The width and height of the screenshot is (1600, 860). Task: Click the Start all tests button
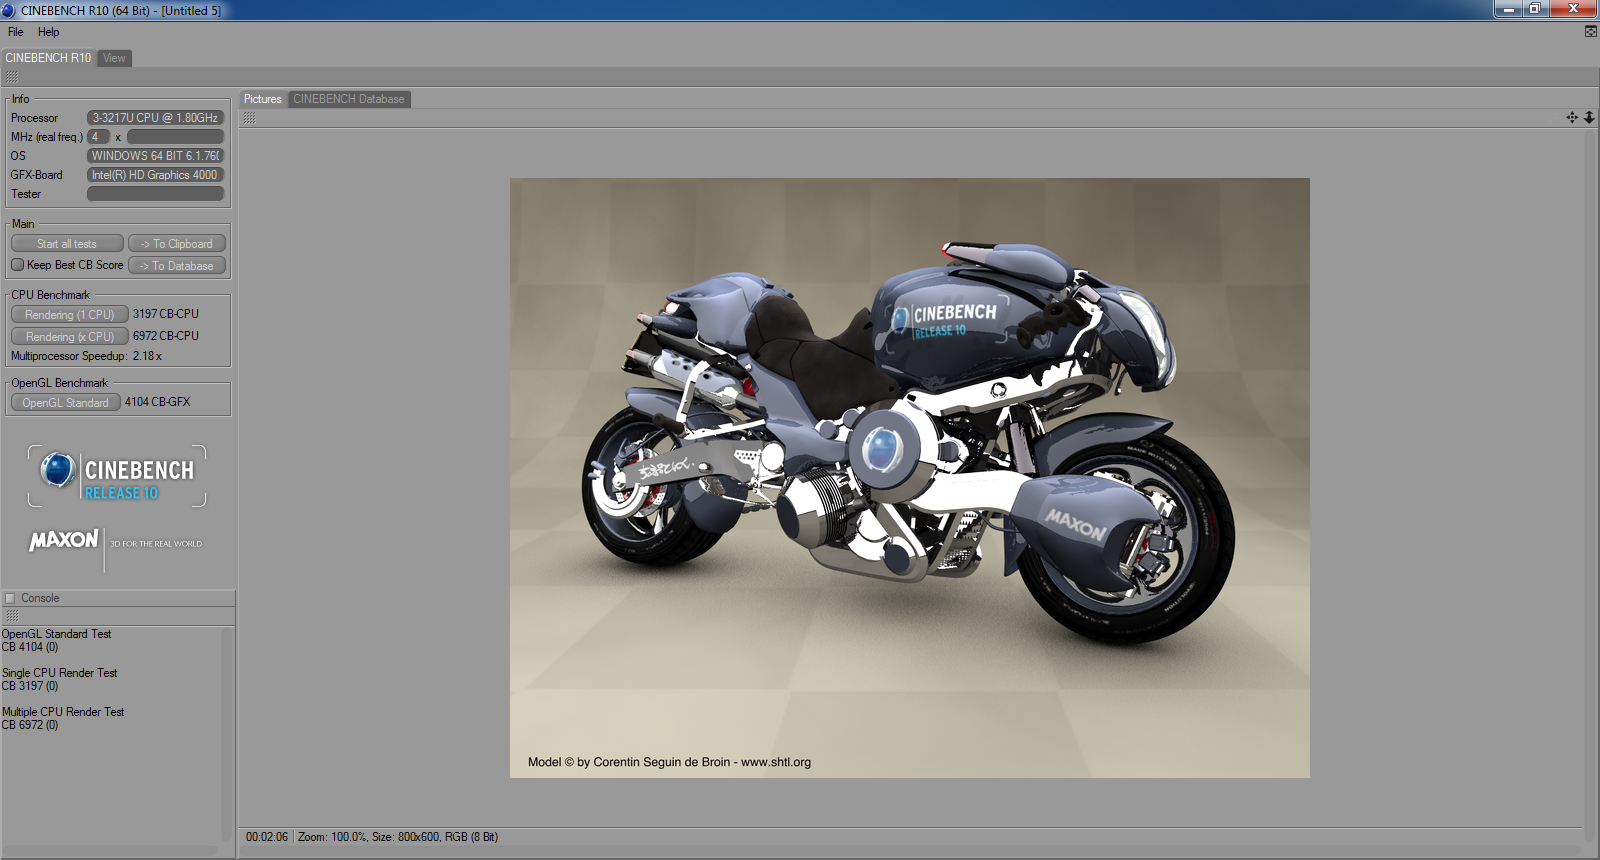click(67, 244)
